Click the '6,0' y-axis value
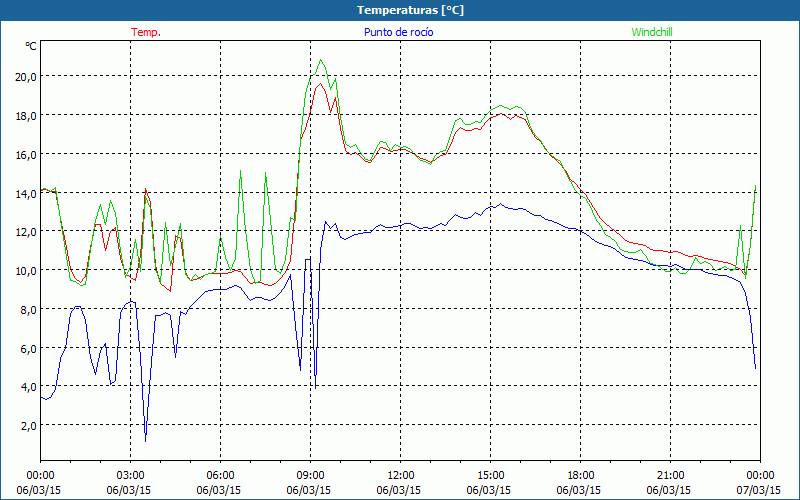This screenshot has width=800, height=500. tap(28, 348)
